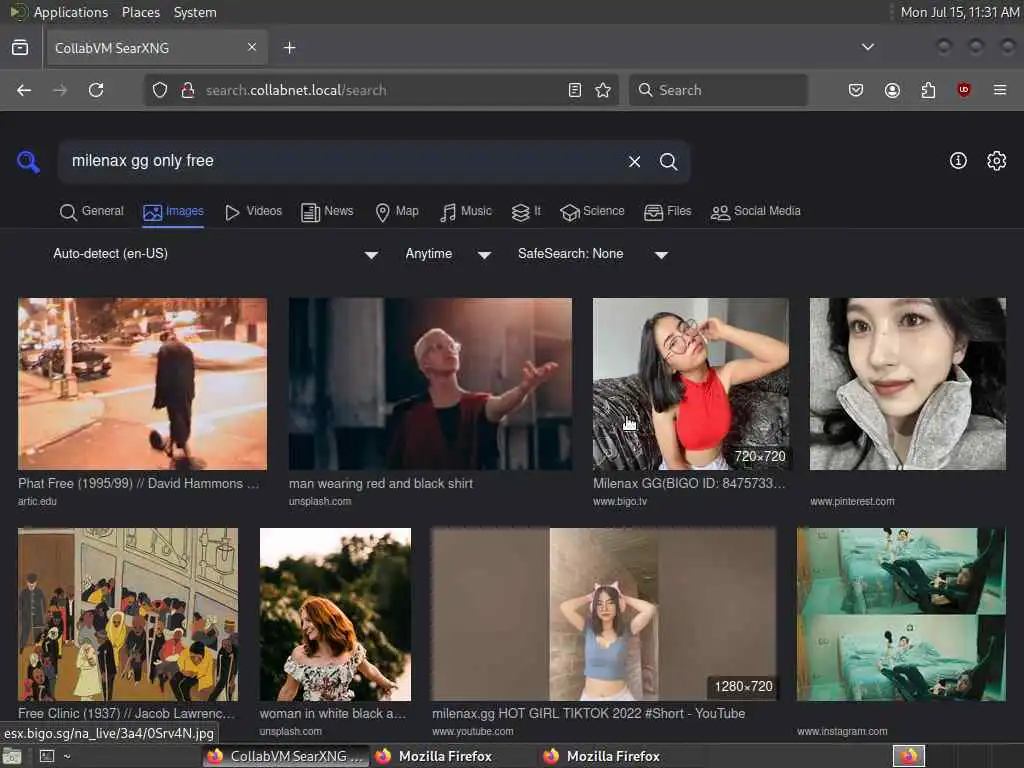Click the Firefox icon in bottom-right tray
Viewport: 1024px width, 768px height.
pos(909,756)
